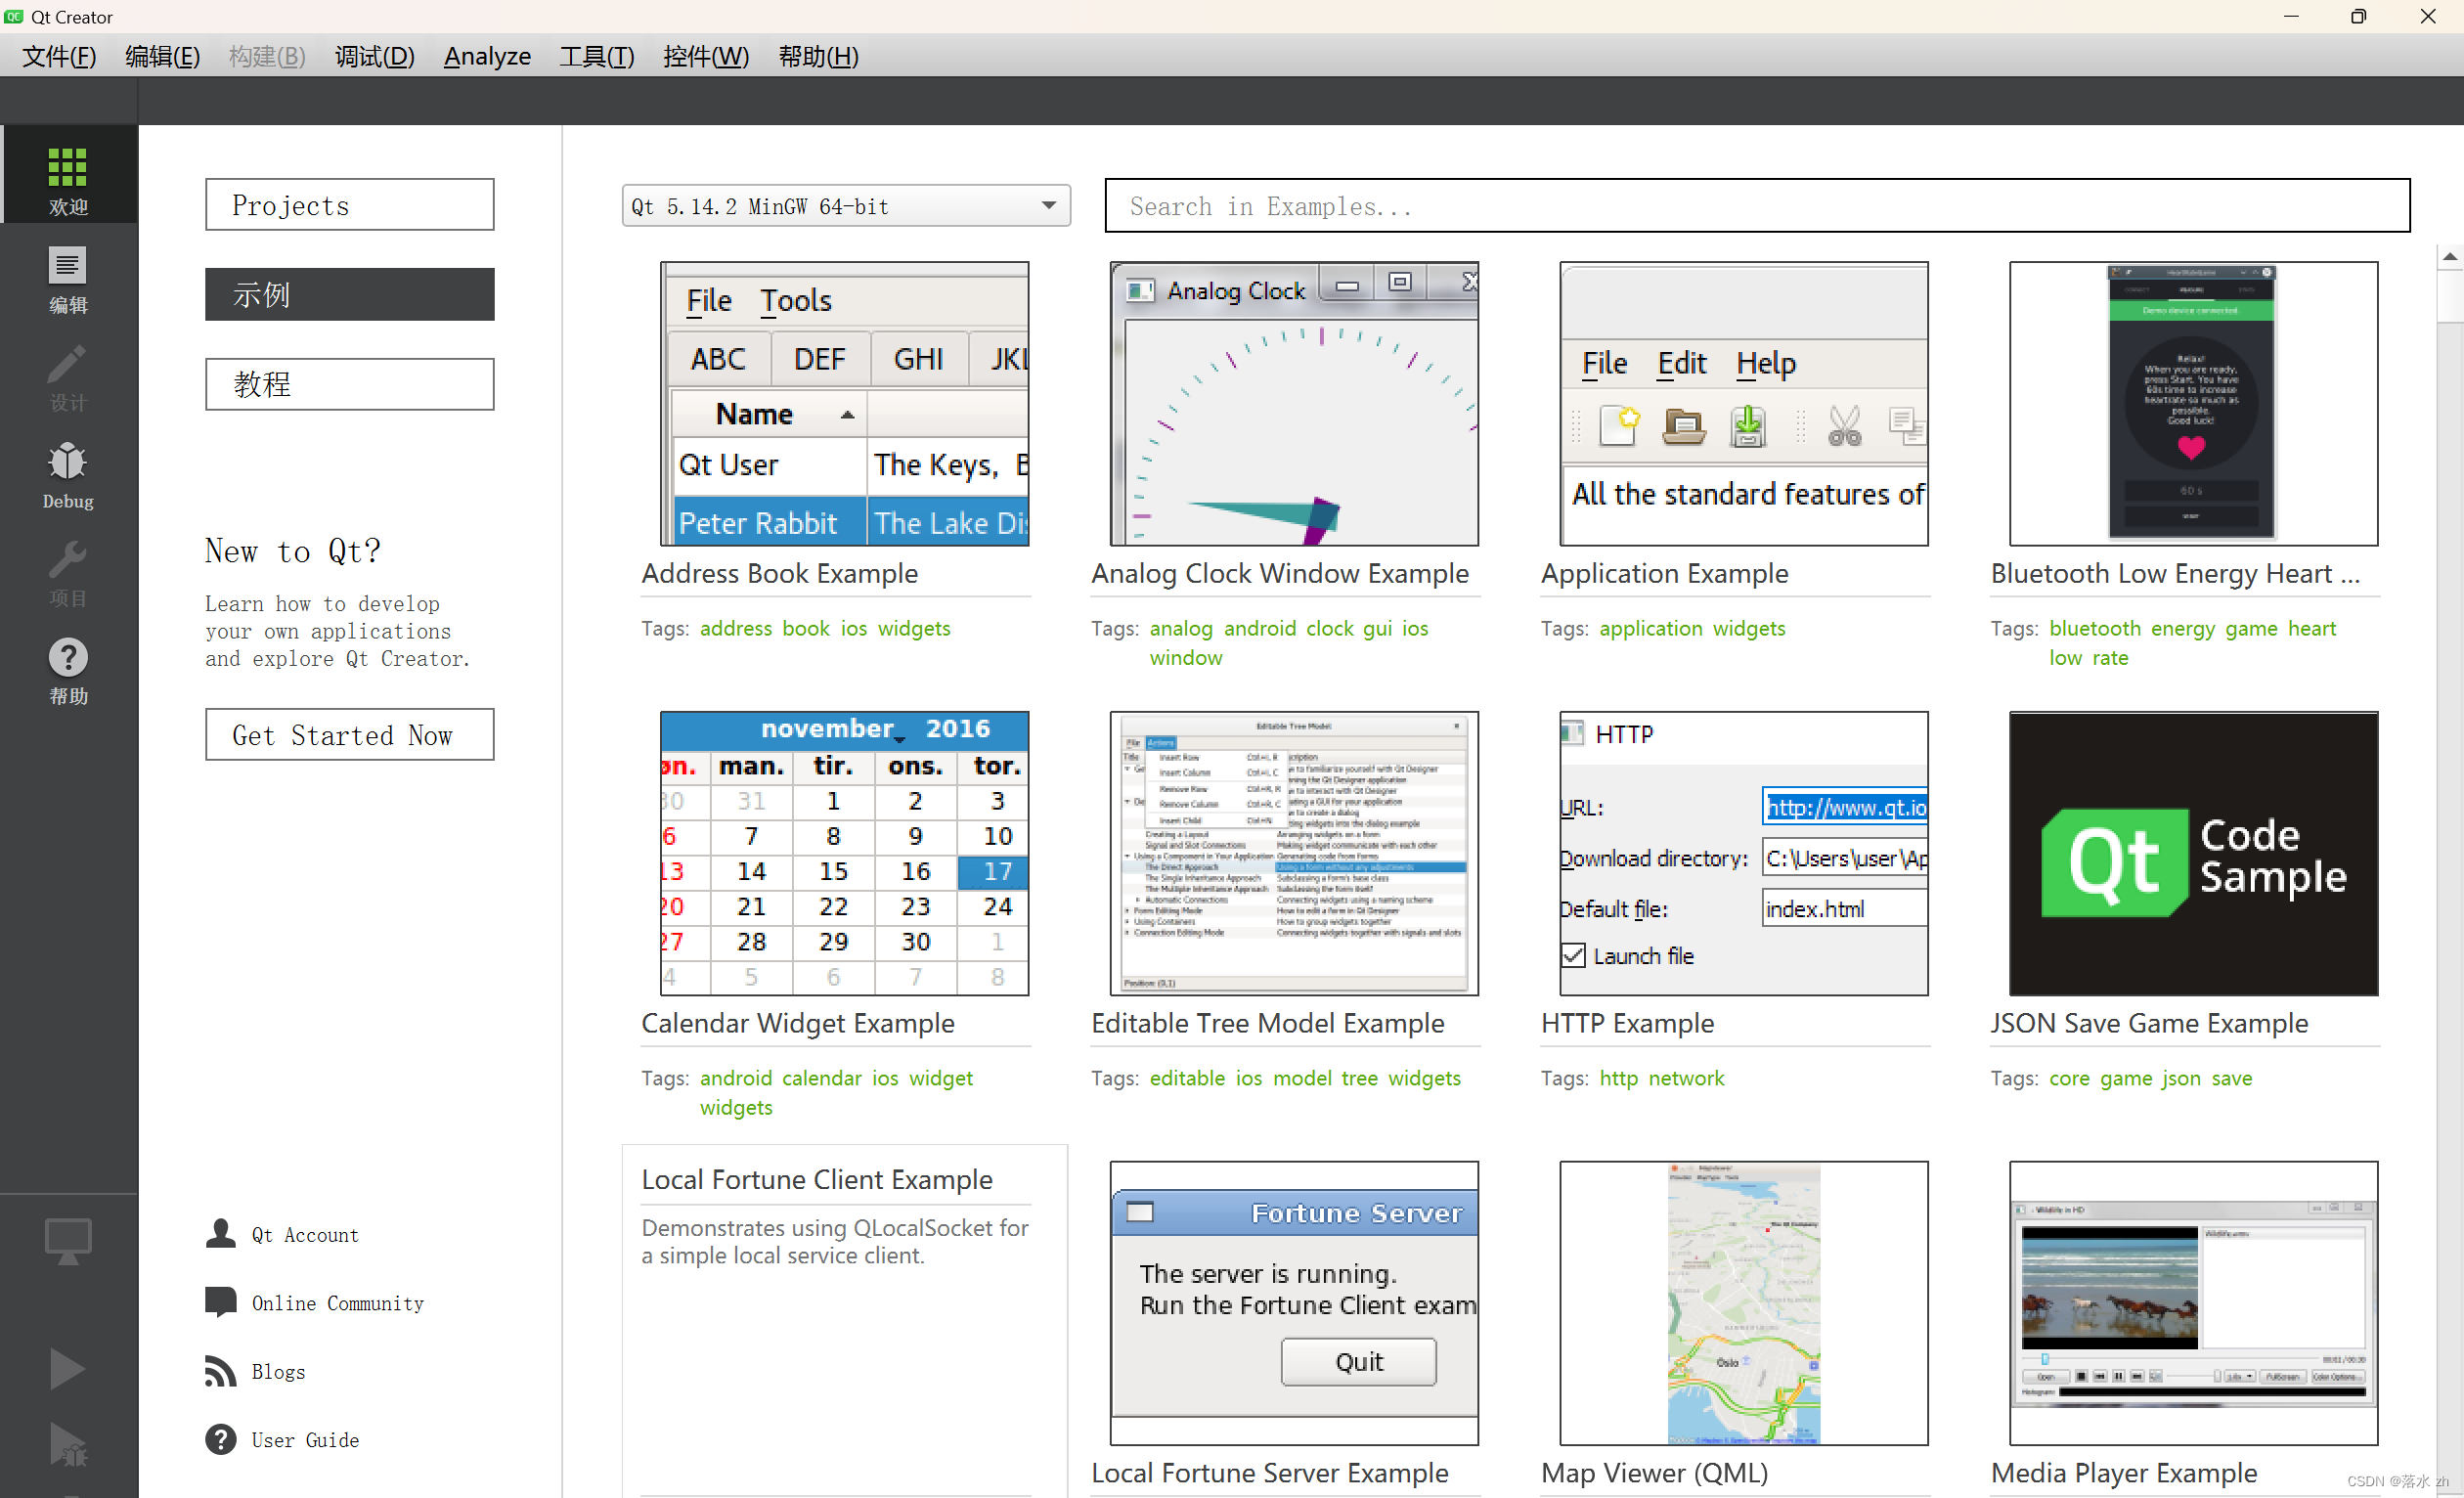Open the 教程 tutorials button

349,384
